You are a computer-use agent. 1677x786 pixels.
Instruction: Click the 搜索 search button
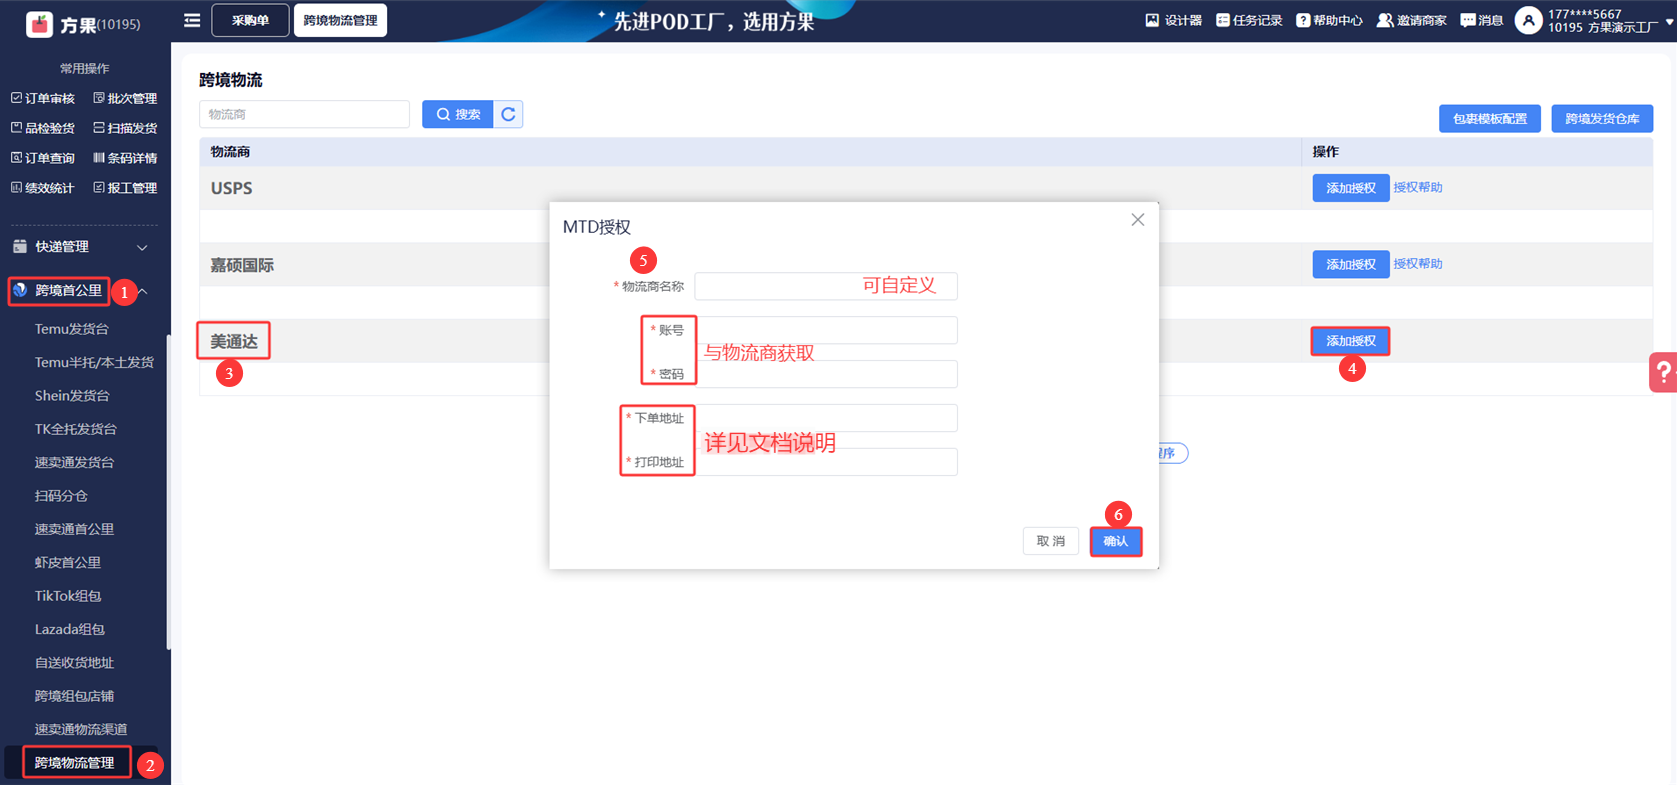click(458, 114)
